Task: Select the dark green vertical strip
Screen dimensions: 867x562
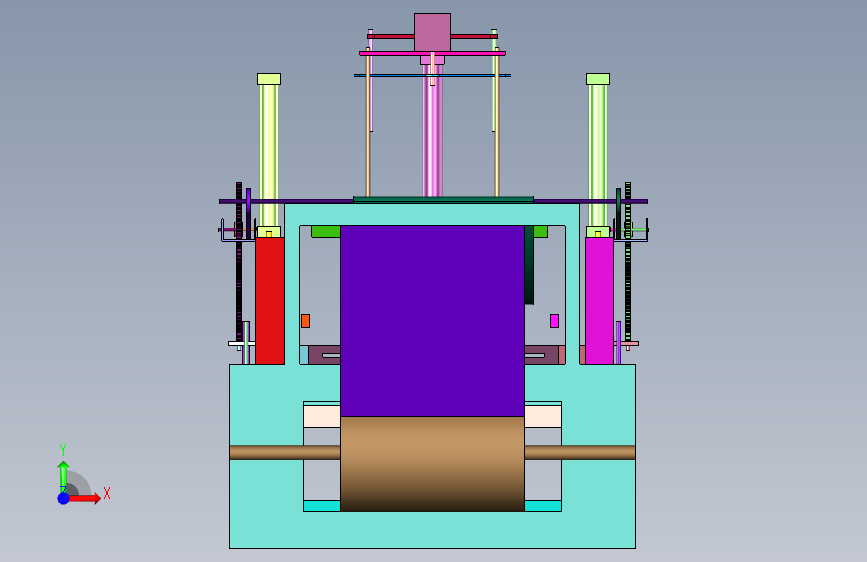Action: pos(529,264)
